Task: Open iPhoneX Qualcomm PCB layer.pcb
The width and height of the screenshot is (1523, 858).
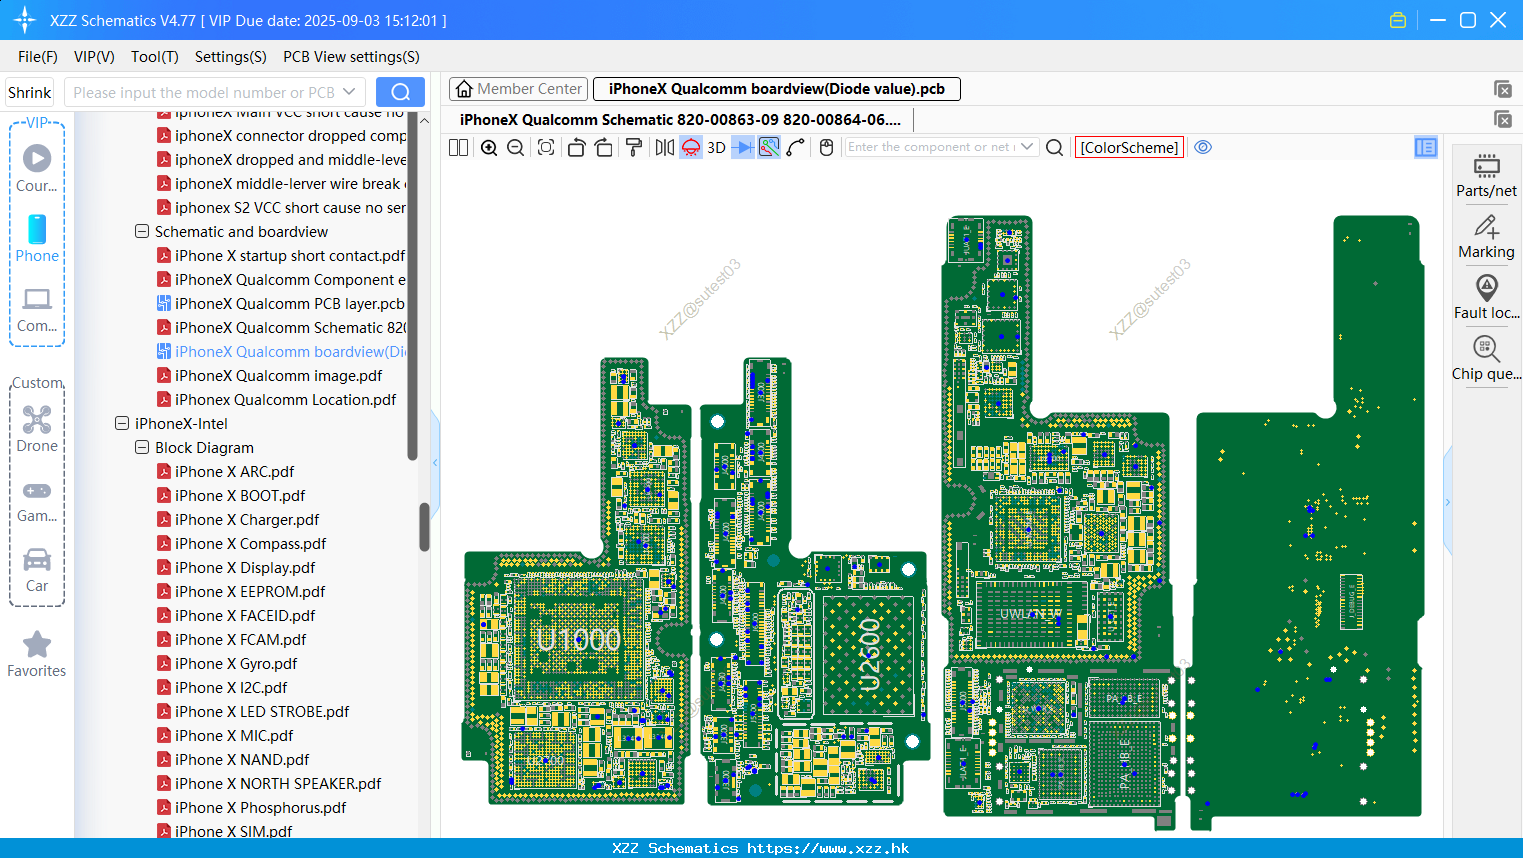Action: point(290,303)
